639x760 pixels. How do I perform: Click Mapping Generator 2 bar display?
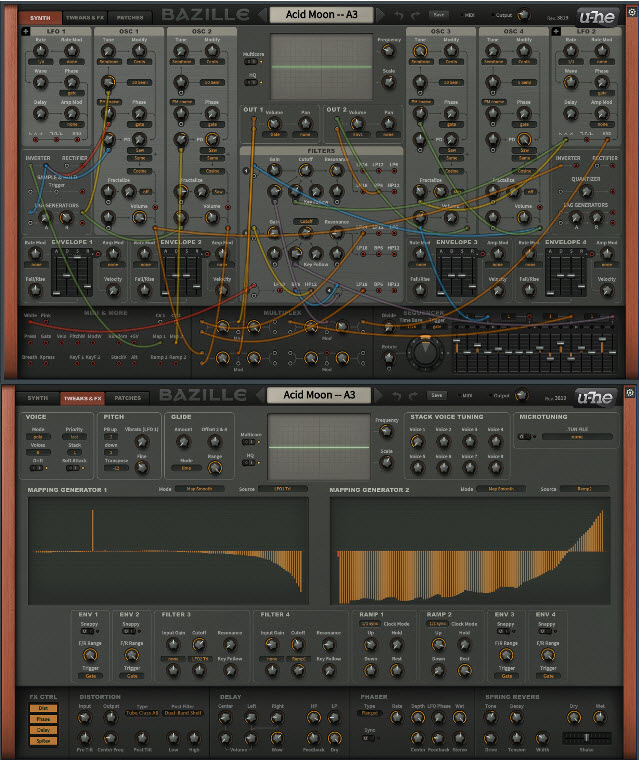470,551
